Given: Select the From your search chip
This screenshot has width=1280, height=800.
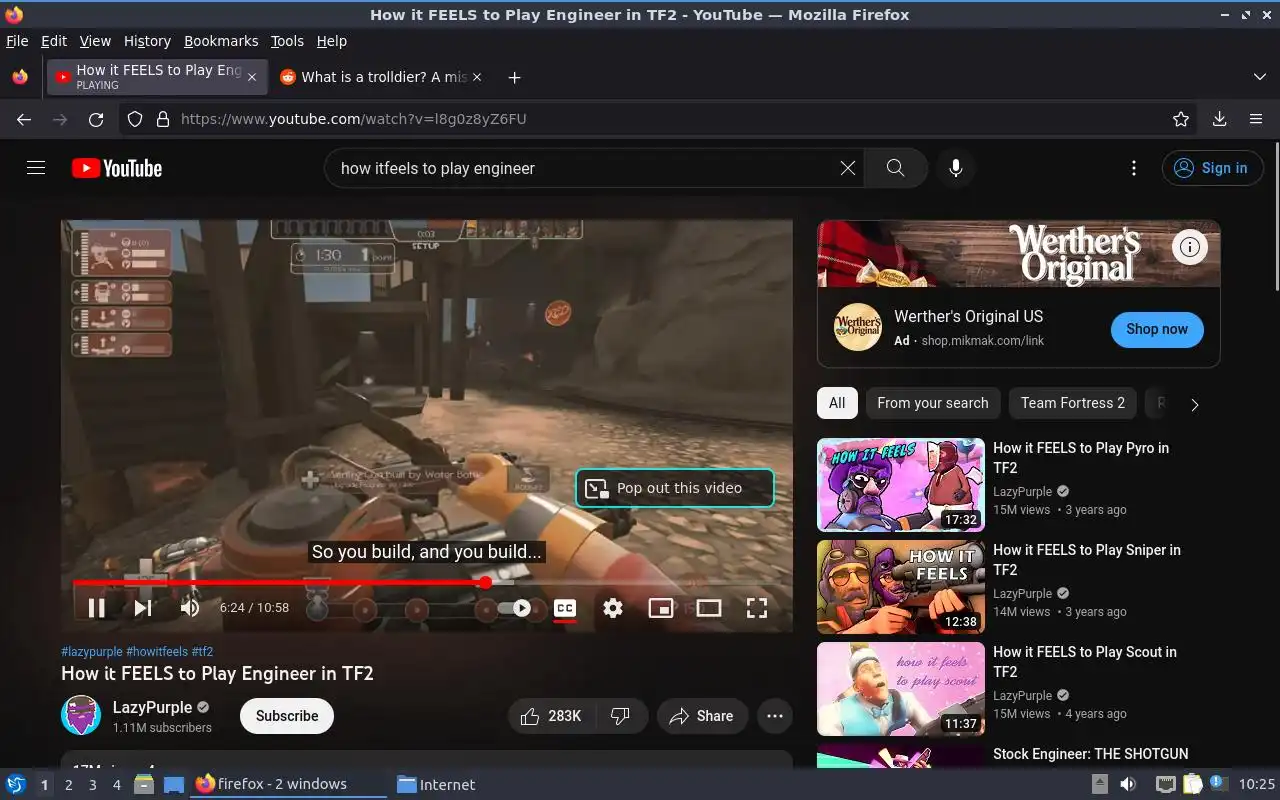Looking at the screenshot, I should (933, 403).
